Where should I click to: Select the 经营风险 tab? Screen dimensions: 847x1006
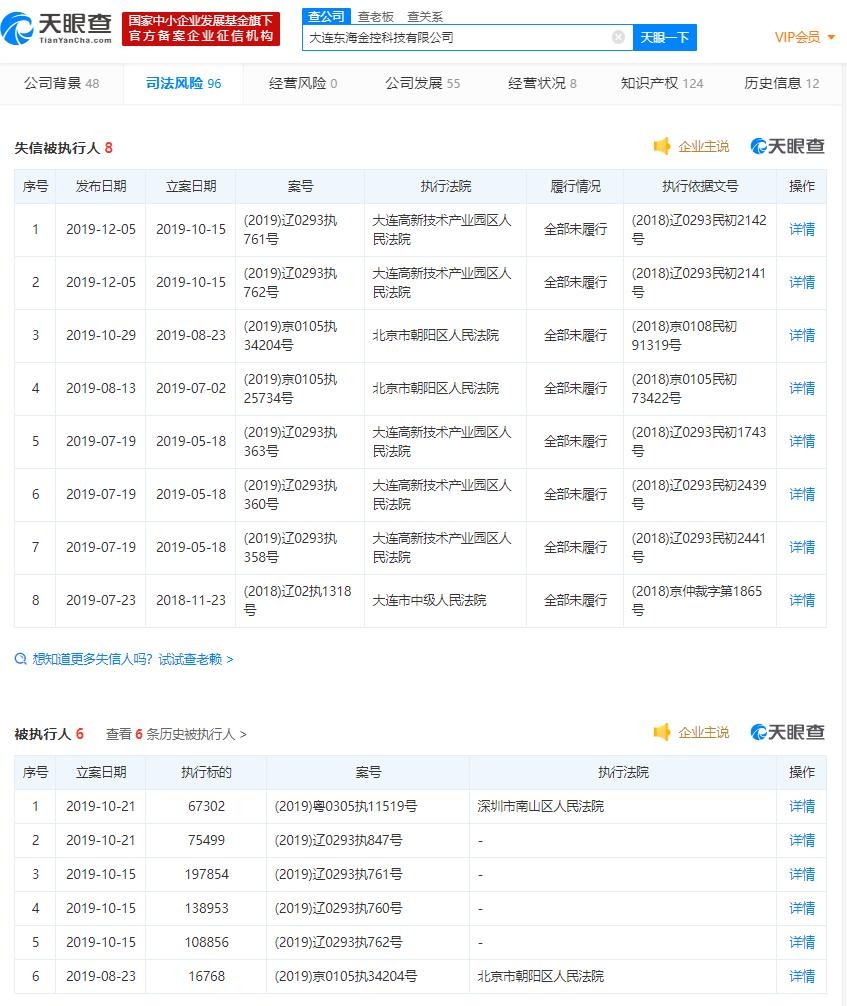coord(303,83)
